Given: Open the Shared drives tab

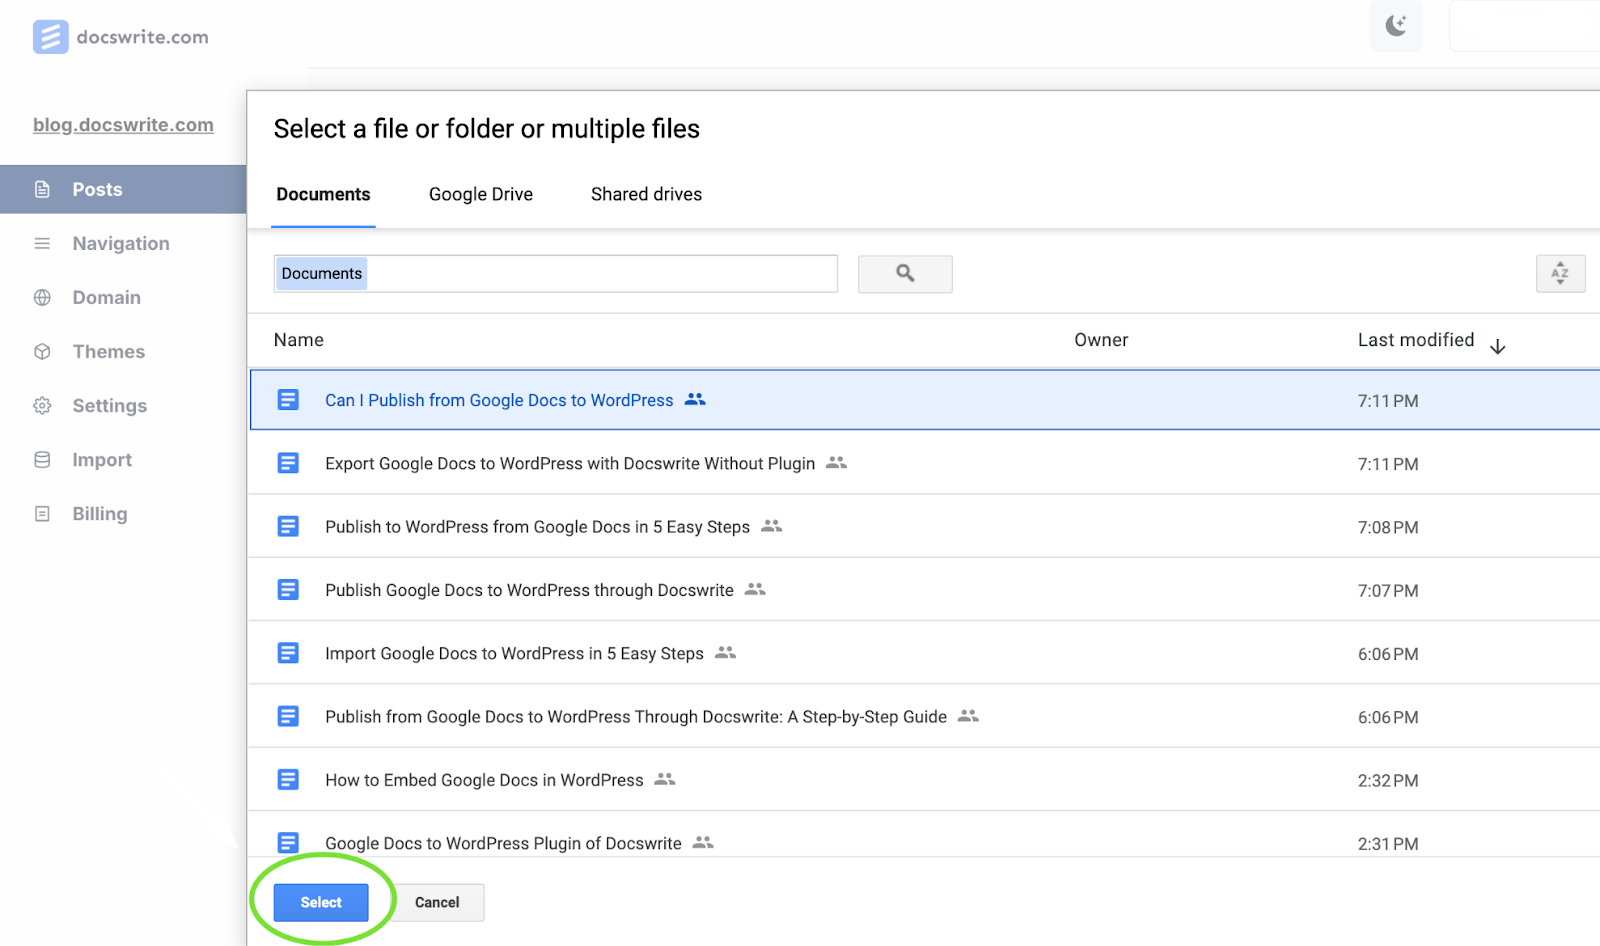Looking at the screenshot, I should tap(645, 194).
